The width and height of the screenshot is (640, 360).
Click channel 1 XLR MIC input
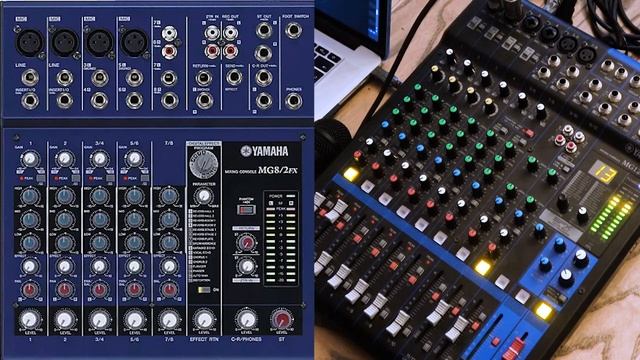pos(30,42)
